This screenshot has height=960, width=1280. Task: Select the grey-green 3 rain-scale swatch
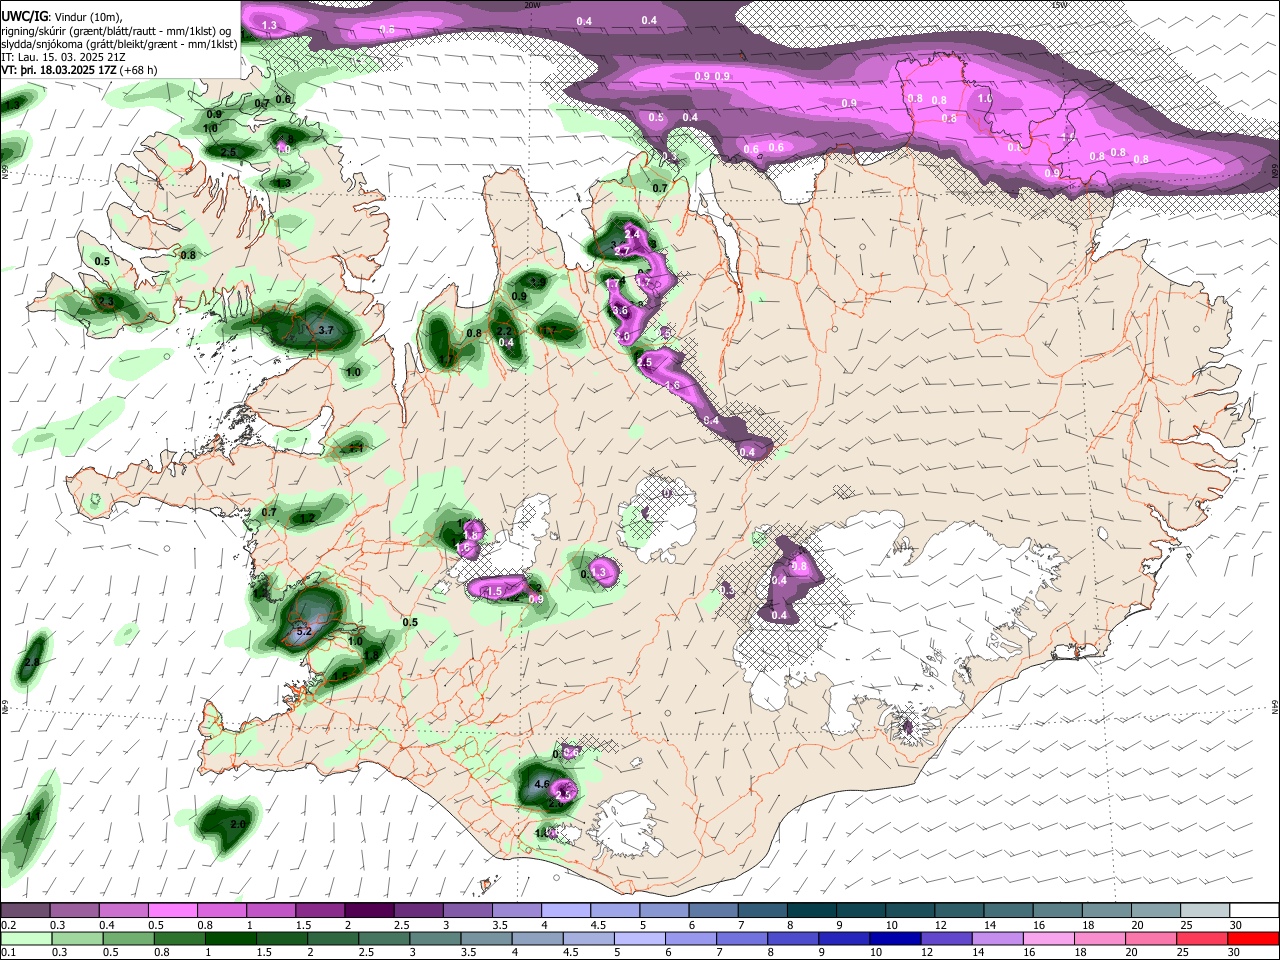click(x=435, y=938)
